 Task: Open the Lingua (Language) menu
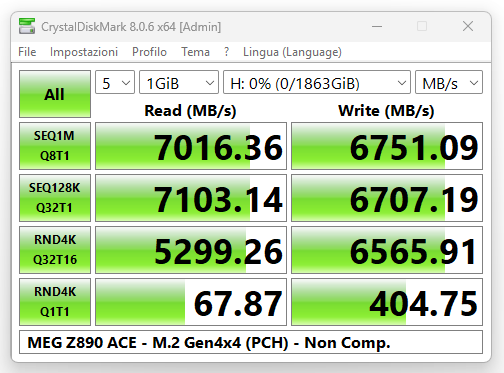292,52
